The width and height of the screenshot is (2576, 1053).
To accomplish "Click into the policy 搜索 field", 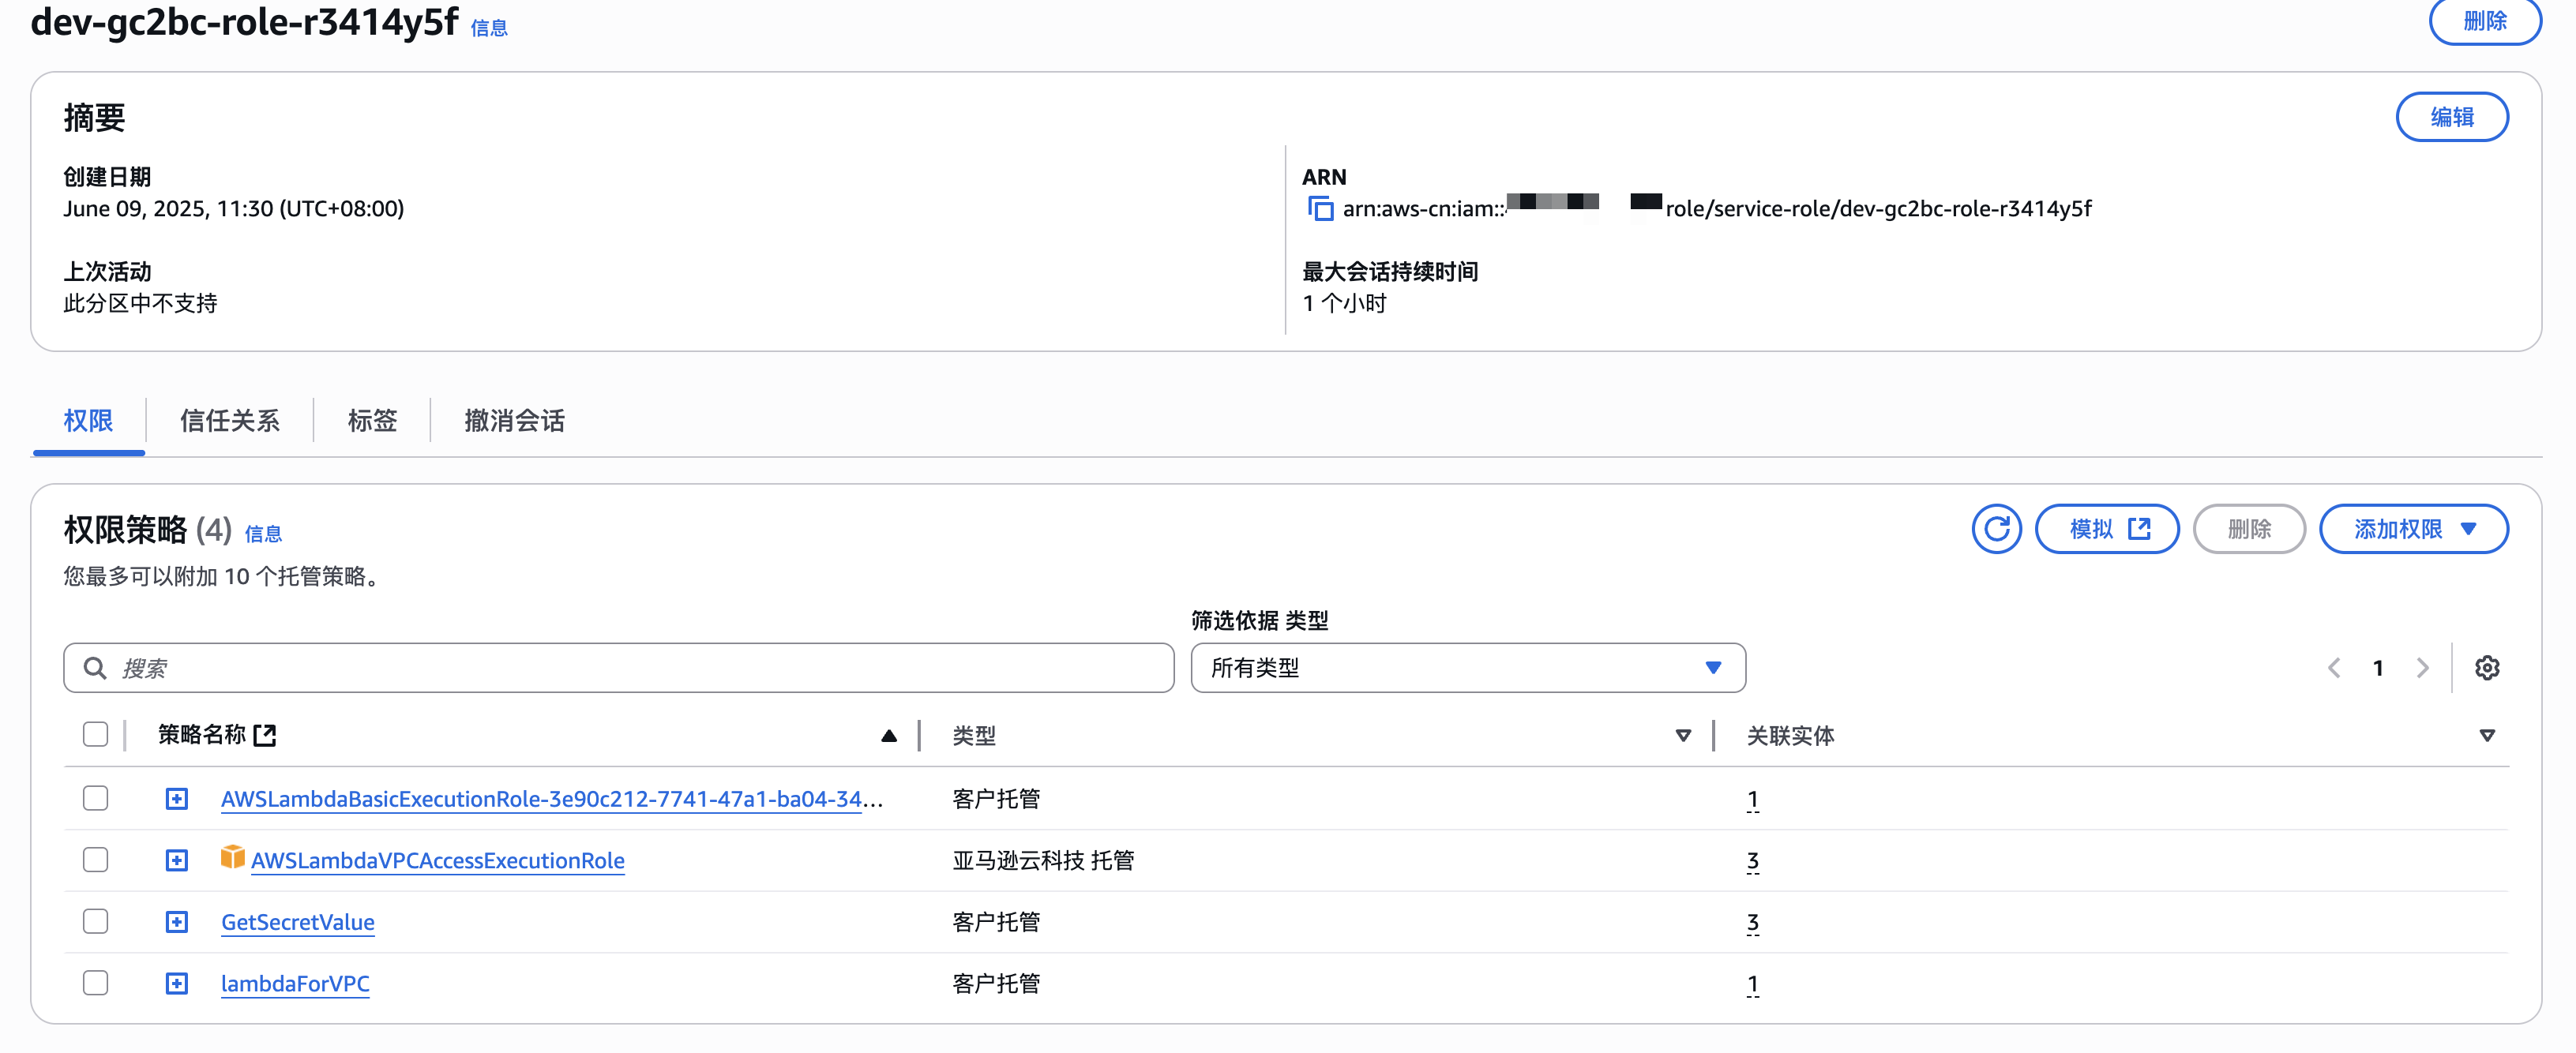I will coord(620,668).
